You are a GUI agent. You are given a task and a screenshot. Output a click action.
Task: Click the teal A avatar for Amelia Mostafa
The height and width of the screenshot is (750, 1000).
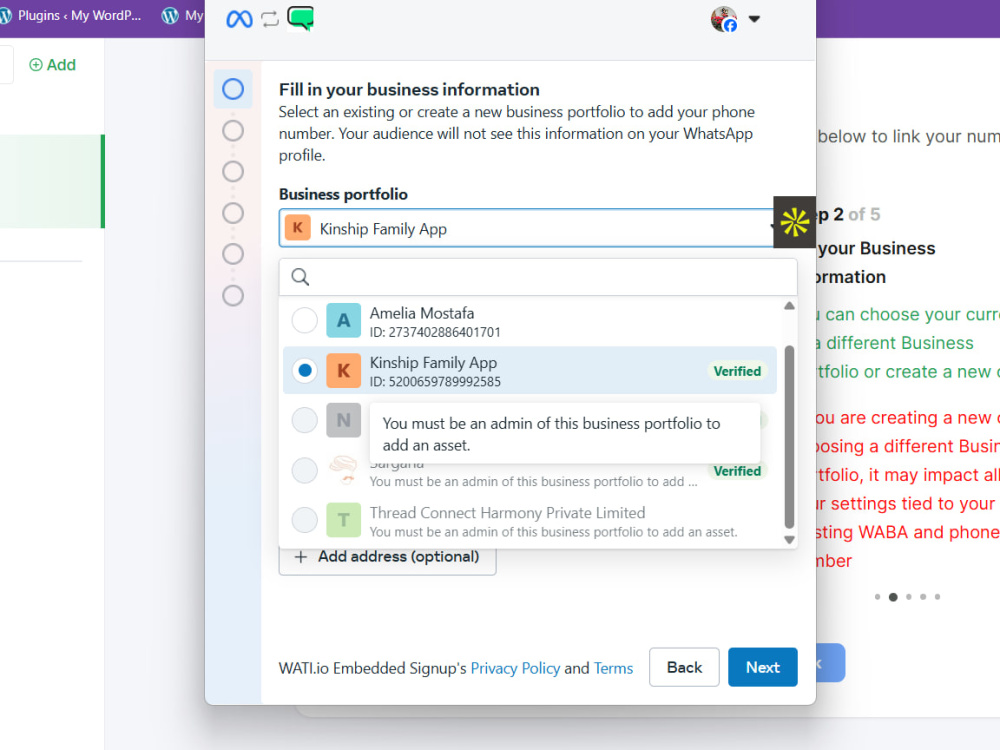click(x=343, y=320)
